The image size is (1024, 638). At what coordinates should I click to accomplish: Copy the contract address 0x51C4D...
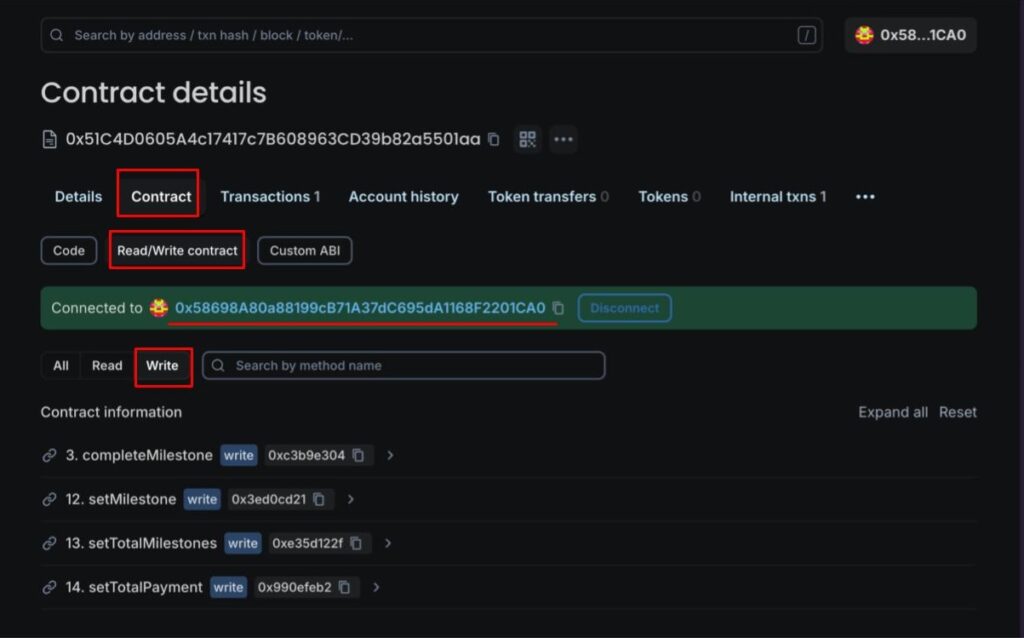[493, 139]
